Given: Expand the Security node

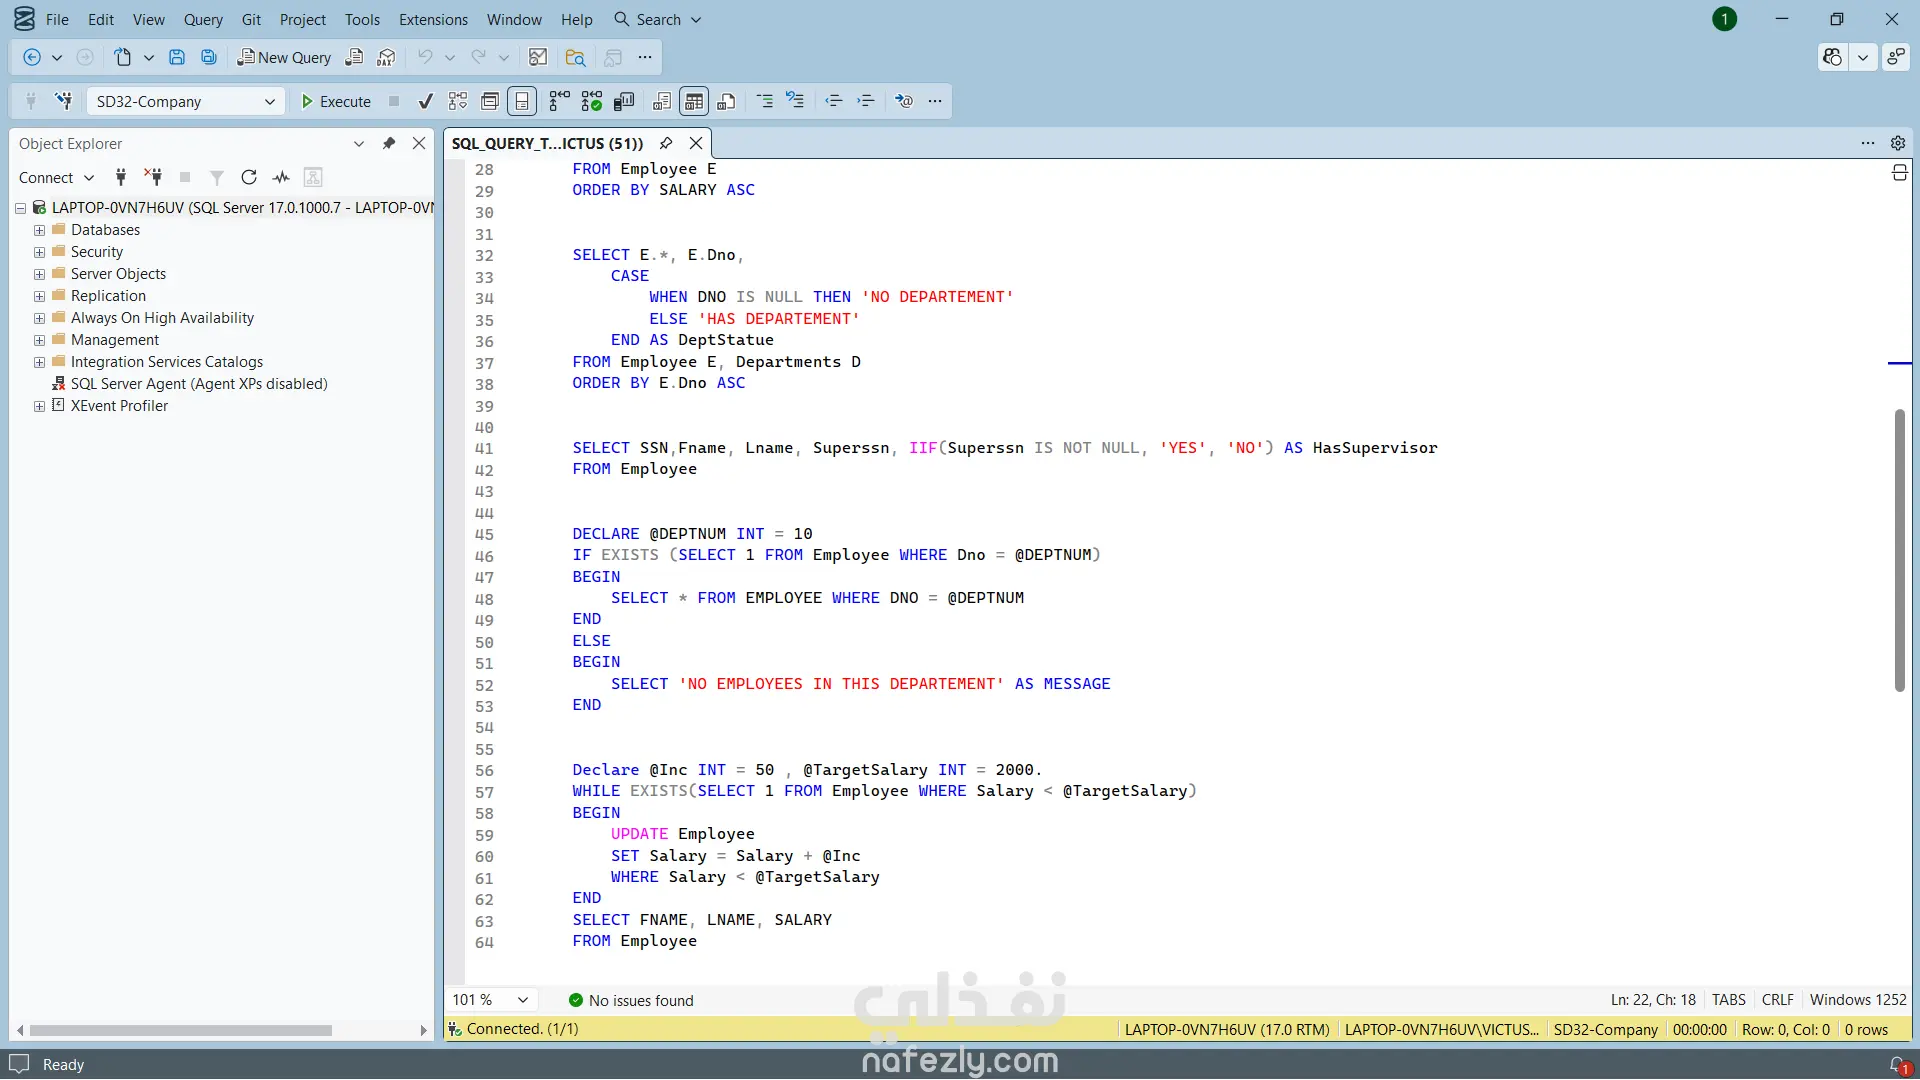Looking at the screenshot, I should tap(39, 252).
